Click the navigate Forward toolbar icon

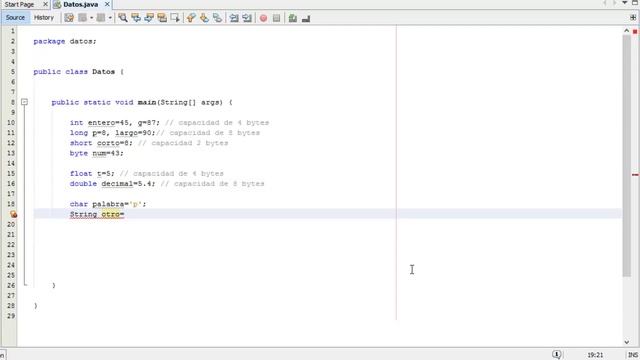click(x=100, y=18)
